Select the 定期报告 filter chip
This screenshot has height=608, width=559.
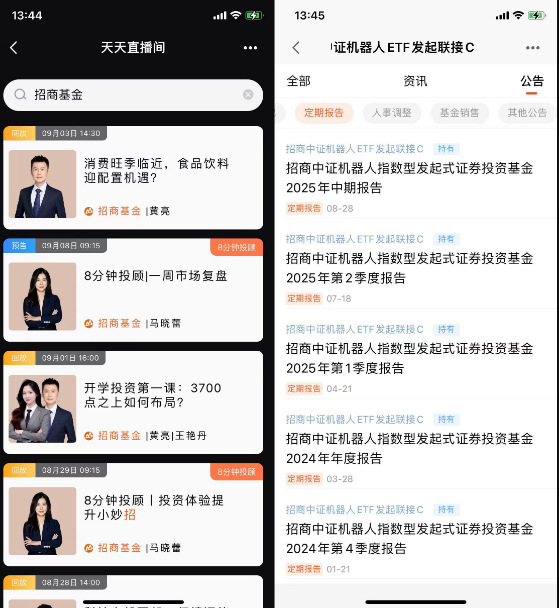[x=324, y=113]
